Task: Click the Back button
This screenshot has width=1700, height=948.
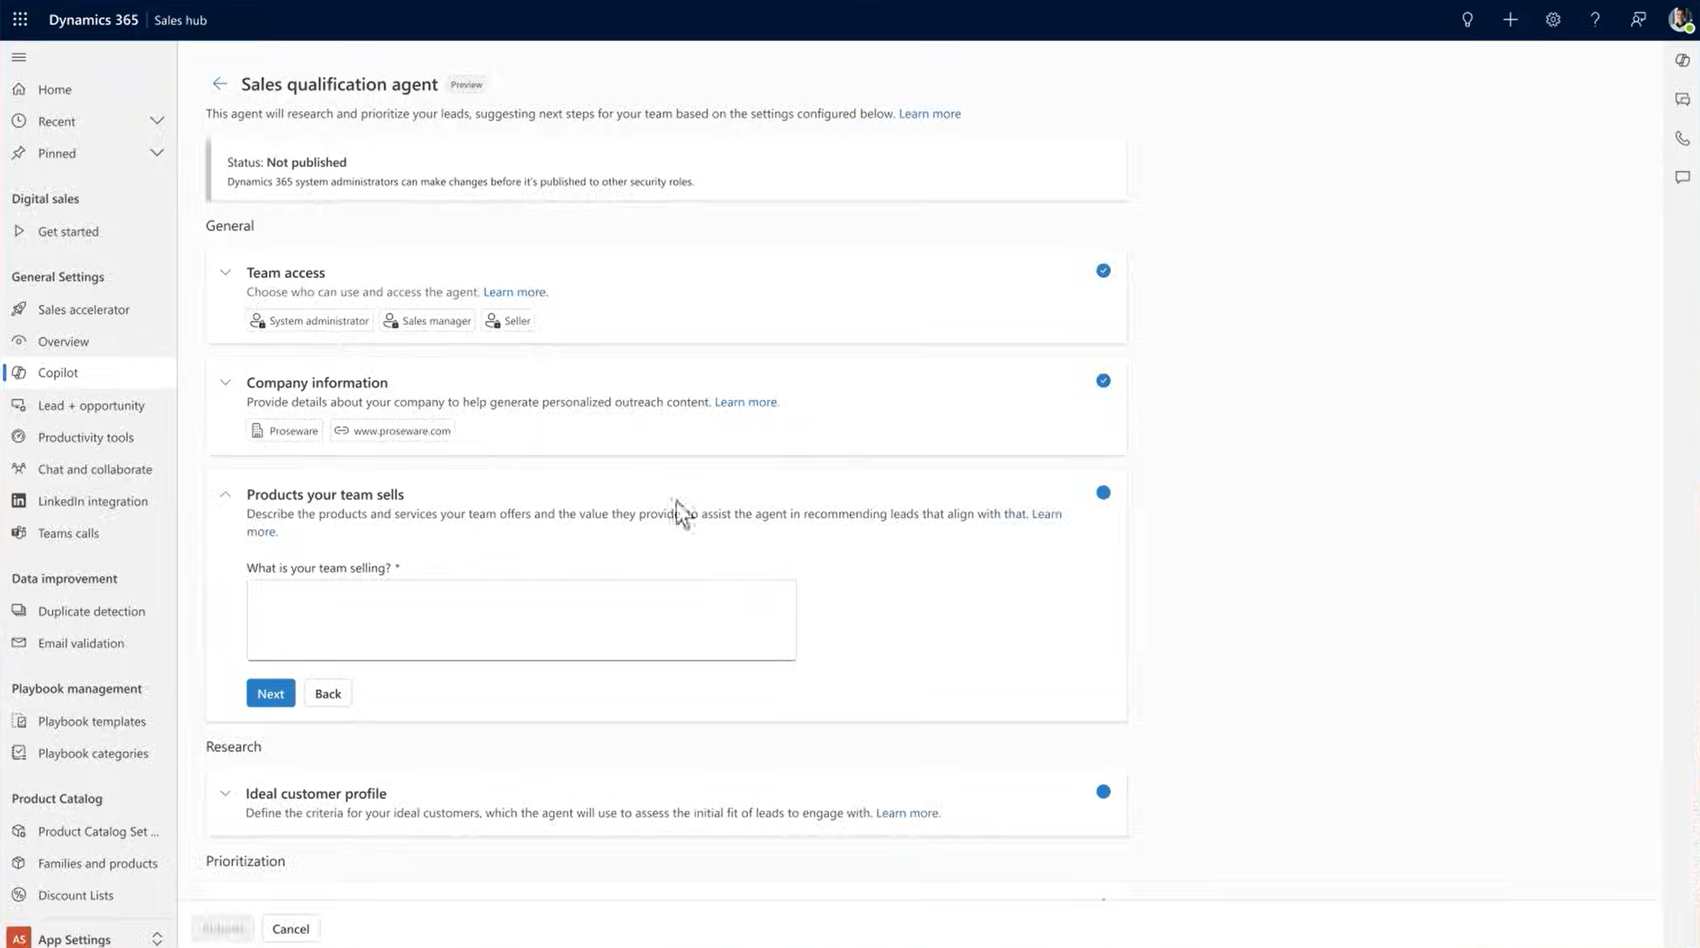Action: click(328, 694)
